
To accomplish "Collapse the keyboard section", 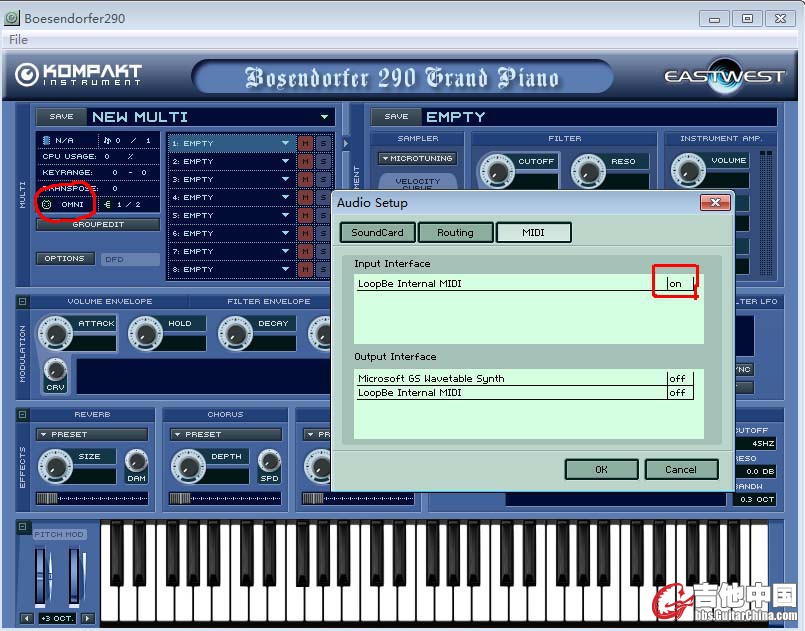I will (23, 526).
